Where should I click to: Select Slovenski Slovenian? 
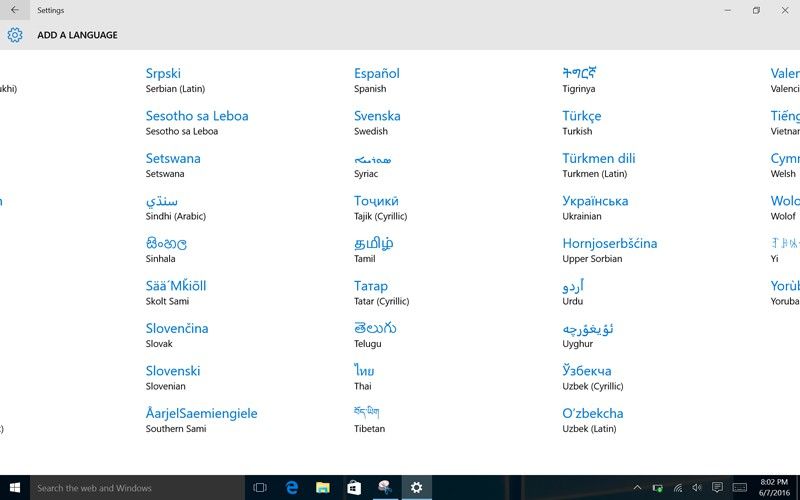click(x=173, y=378)
